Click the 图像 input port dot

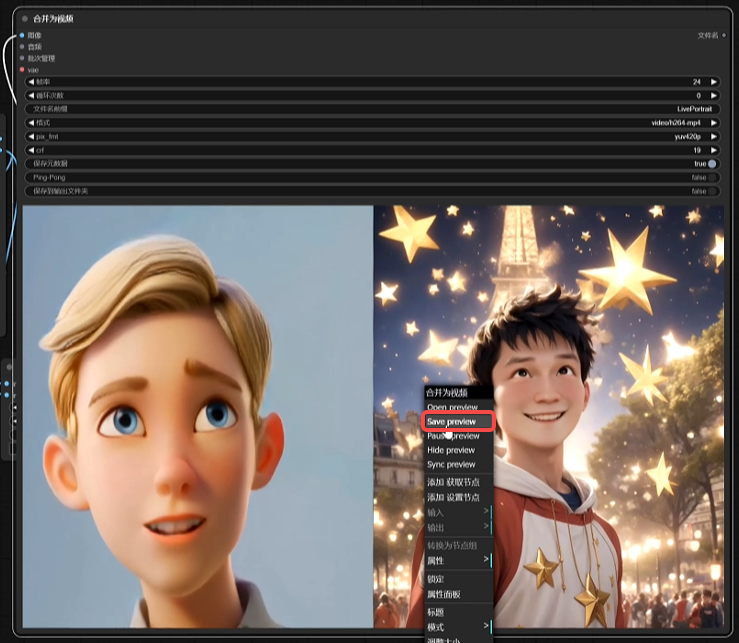click(22, 35)
